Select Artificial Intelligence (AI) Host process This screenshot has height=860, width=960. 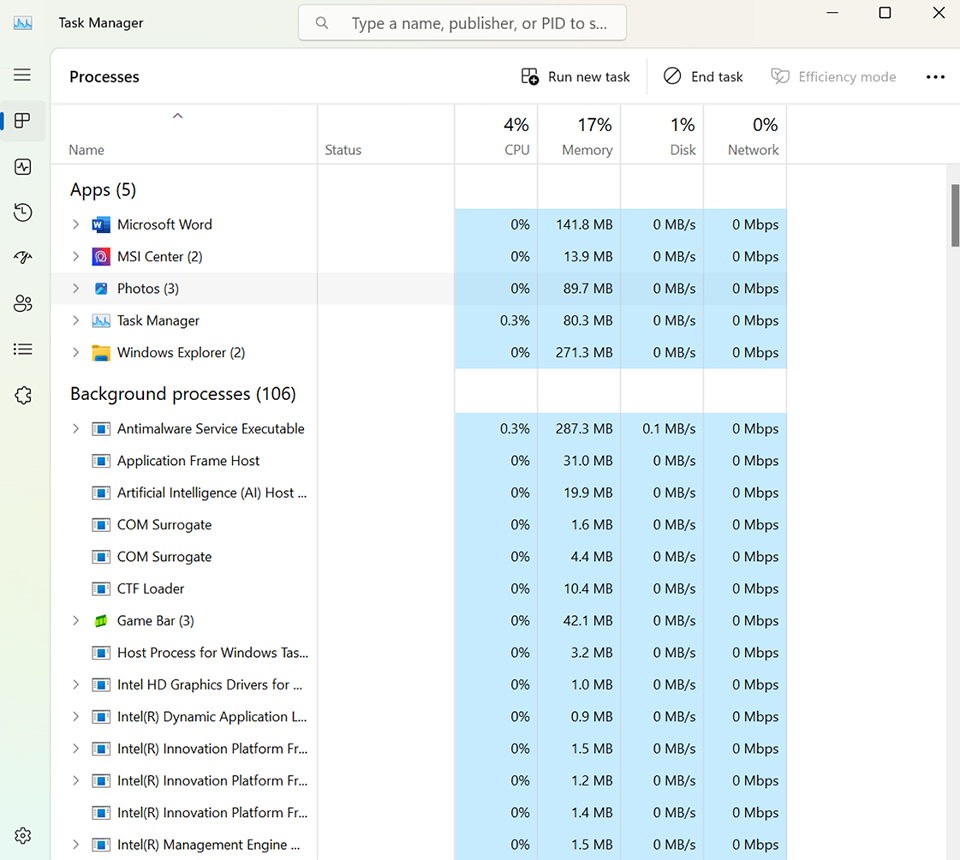coord(419,493)
